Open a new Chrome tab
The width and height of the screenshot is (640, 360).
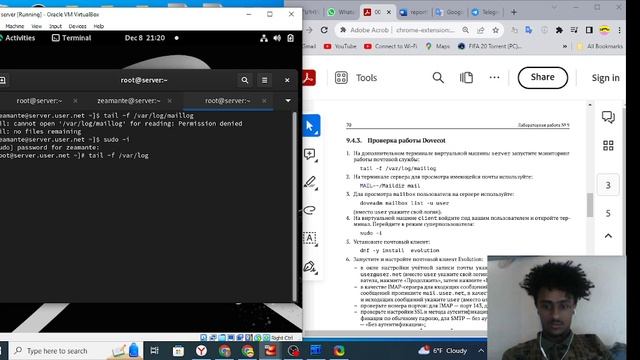coord(514,12)
